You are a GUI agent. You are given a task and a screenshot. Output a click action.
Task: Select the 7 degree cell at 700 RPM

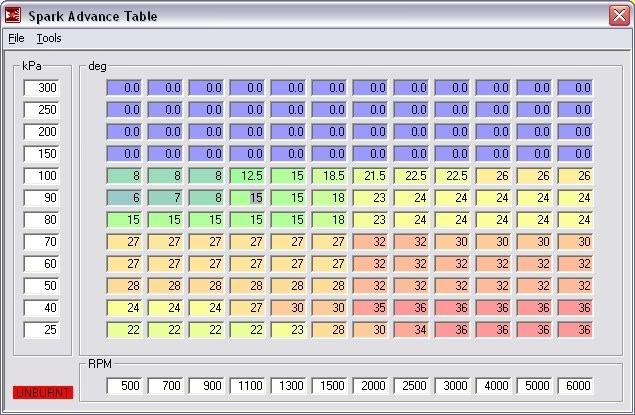point(165,198)
